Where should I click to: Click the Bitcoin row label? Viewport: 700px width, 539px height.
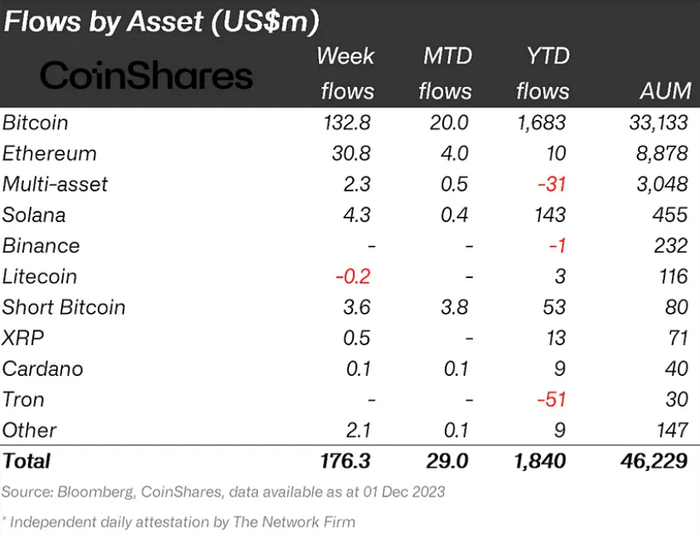click(36, 123)
